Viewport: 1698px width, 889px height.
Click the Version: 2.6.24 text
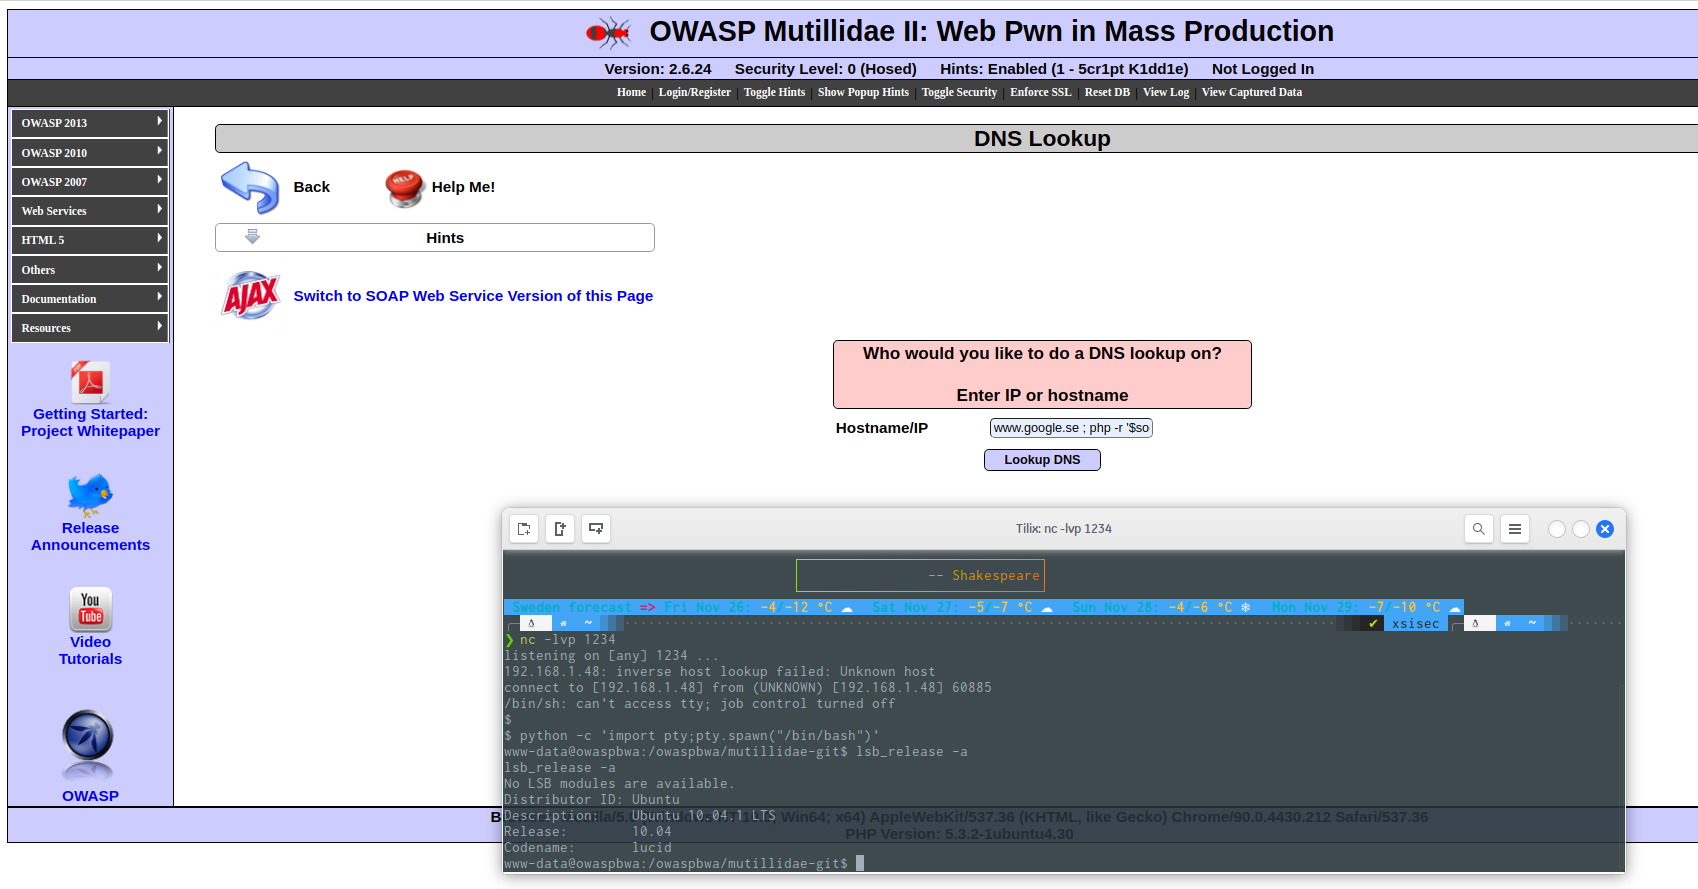coord(658,69)
